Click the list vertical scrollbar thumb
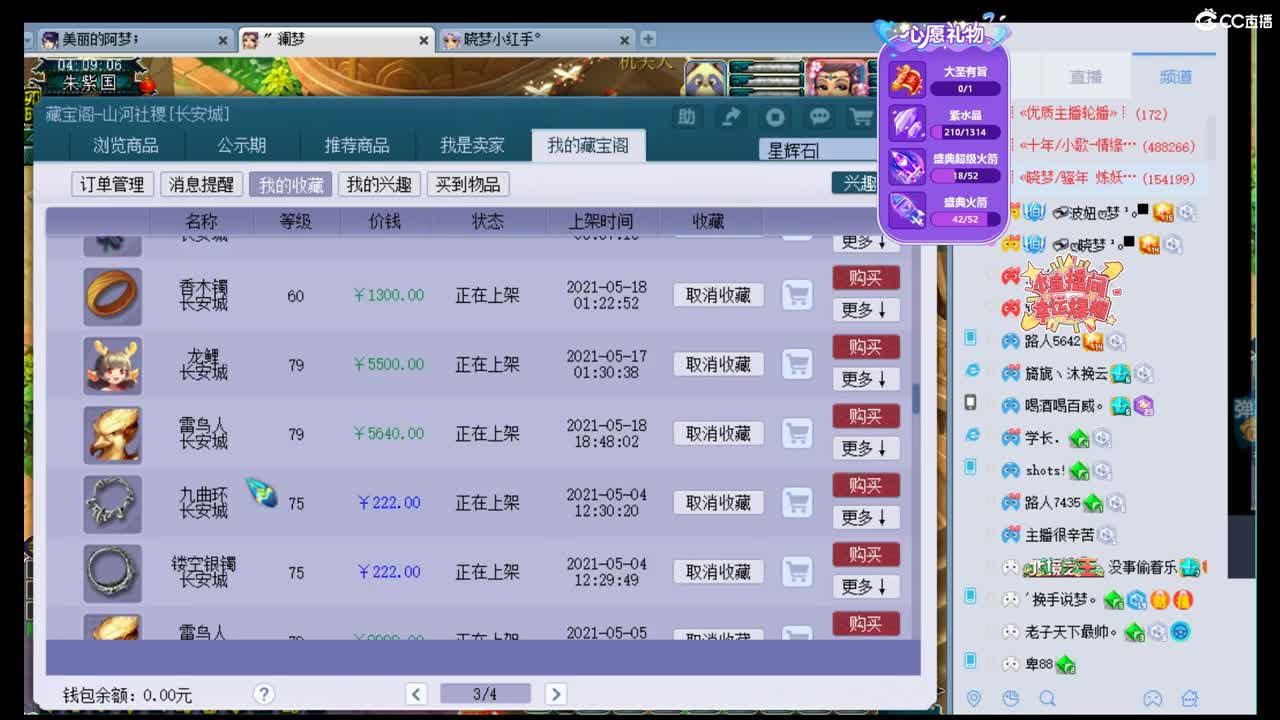The image size is (1280, 720). pyautogui.click(x=917, y=397)
